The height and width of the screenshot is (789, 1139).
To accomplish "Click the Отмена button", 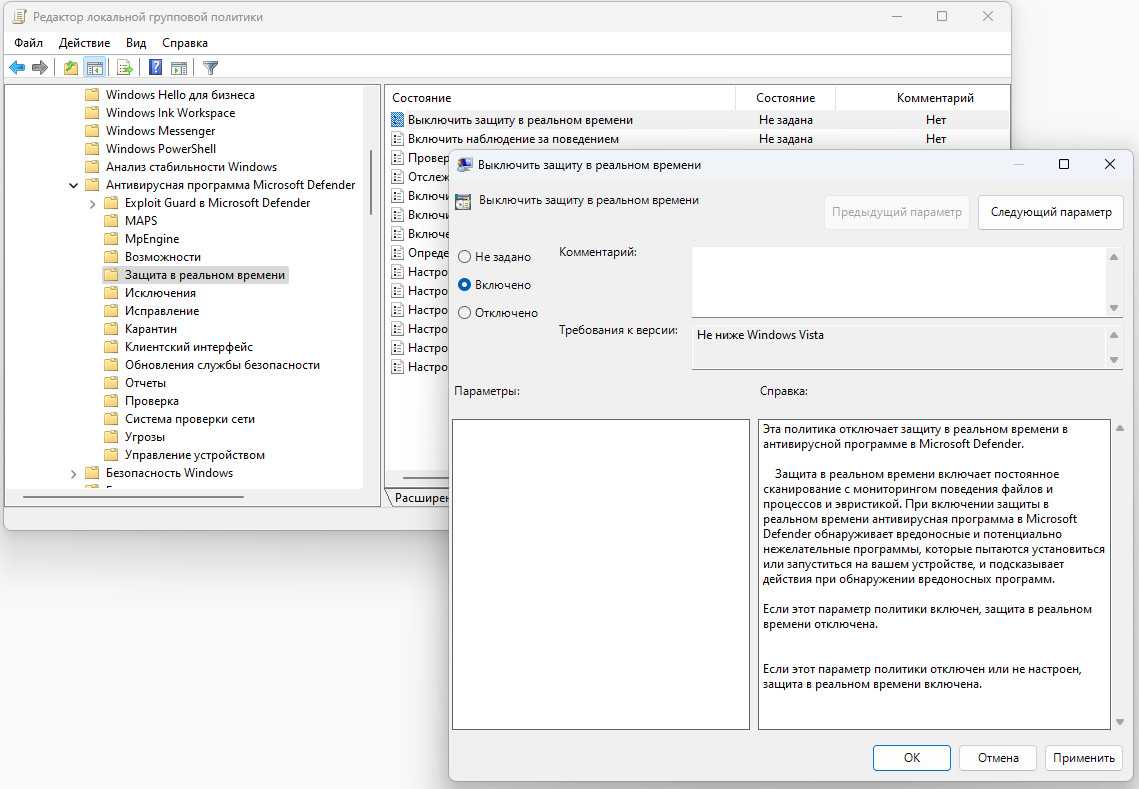I will coord(998,758).
